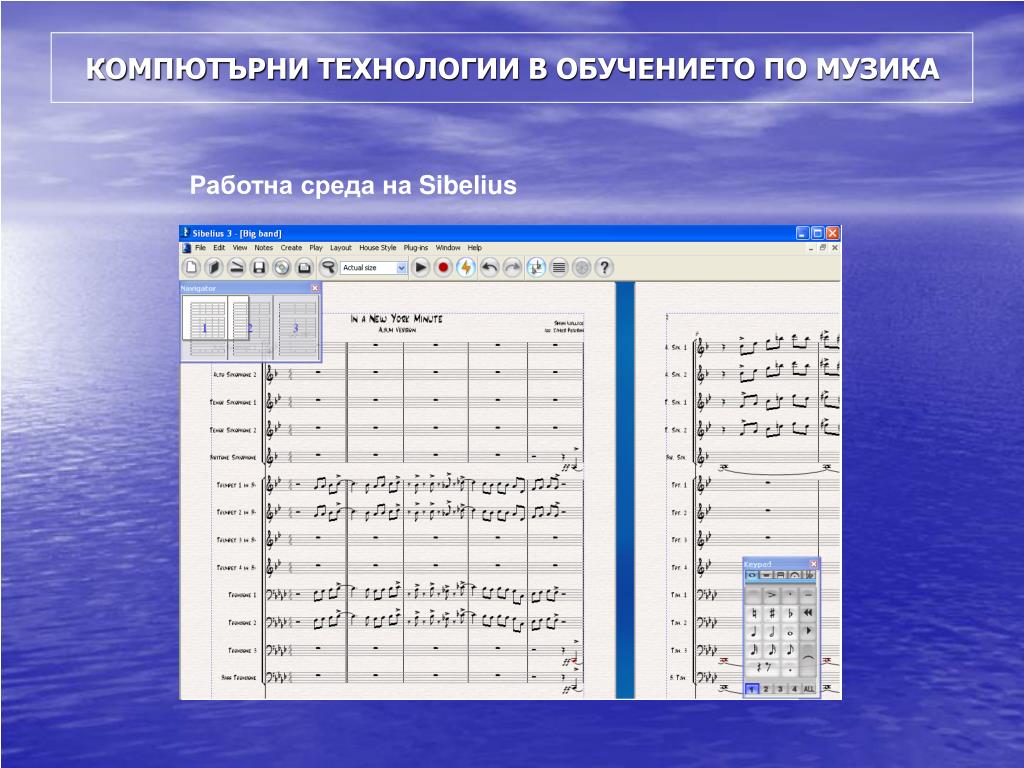Screen dimensions: 1024x768
Task: Click the Help question mark icon
Action: click(604, 267)
